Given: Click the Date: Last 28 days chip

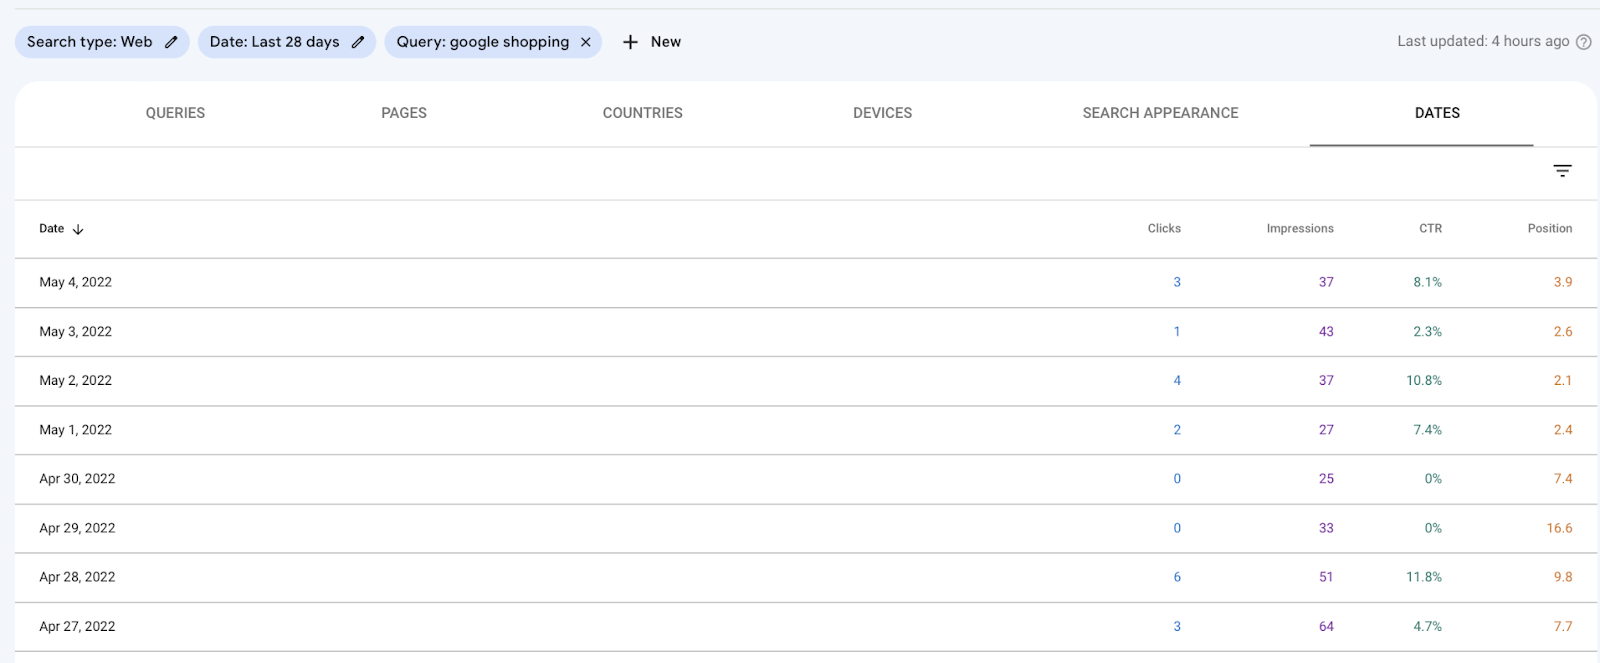Looking at the screenshot, I should click(x=287, y=42).
